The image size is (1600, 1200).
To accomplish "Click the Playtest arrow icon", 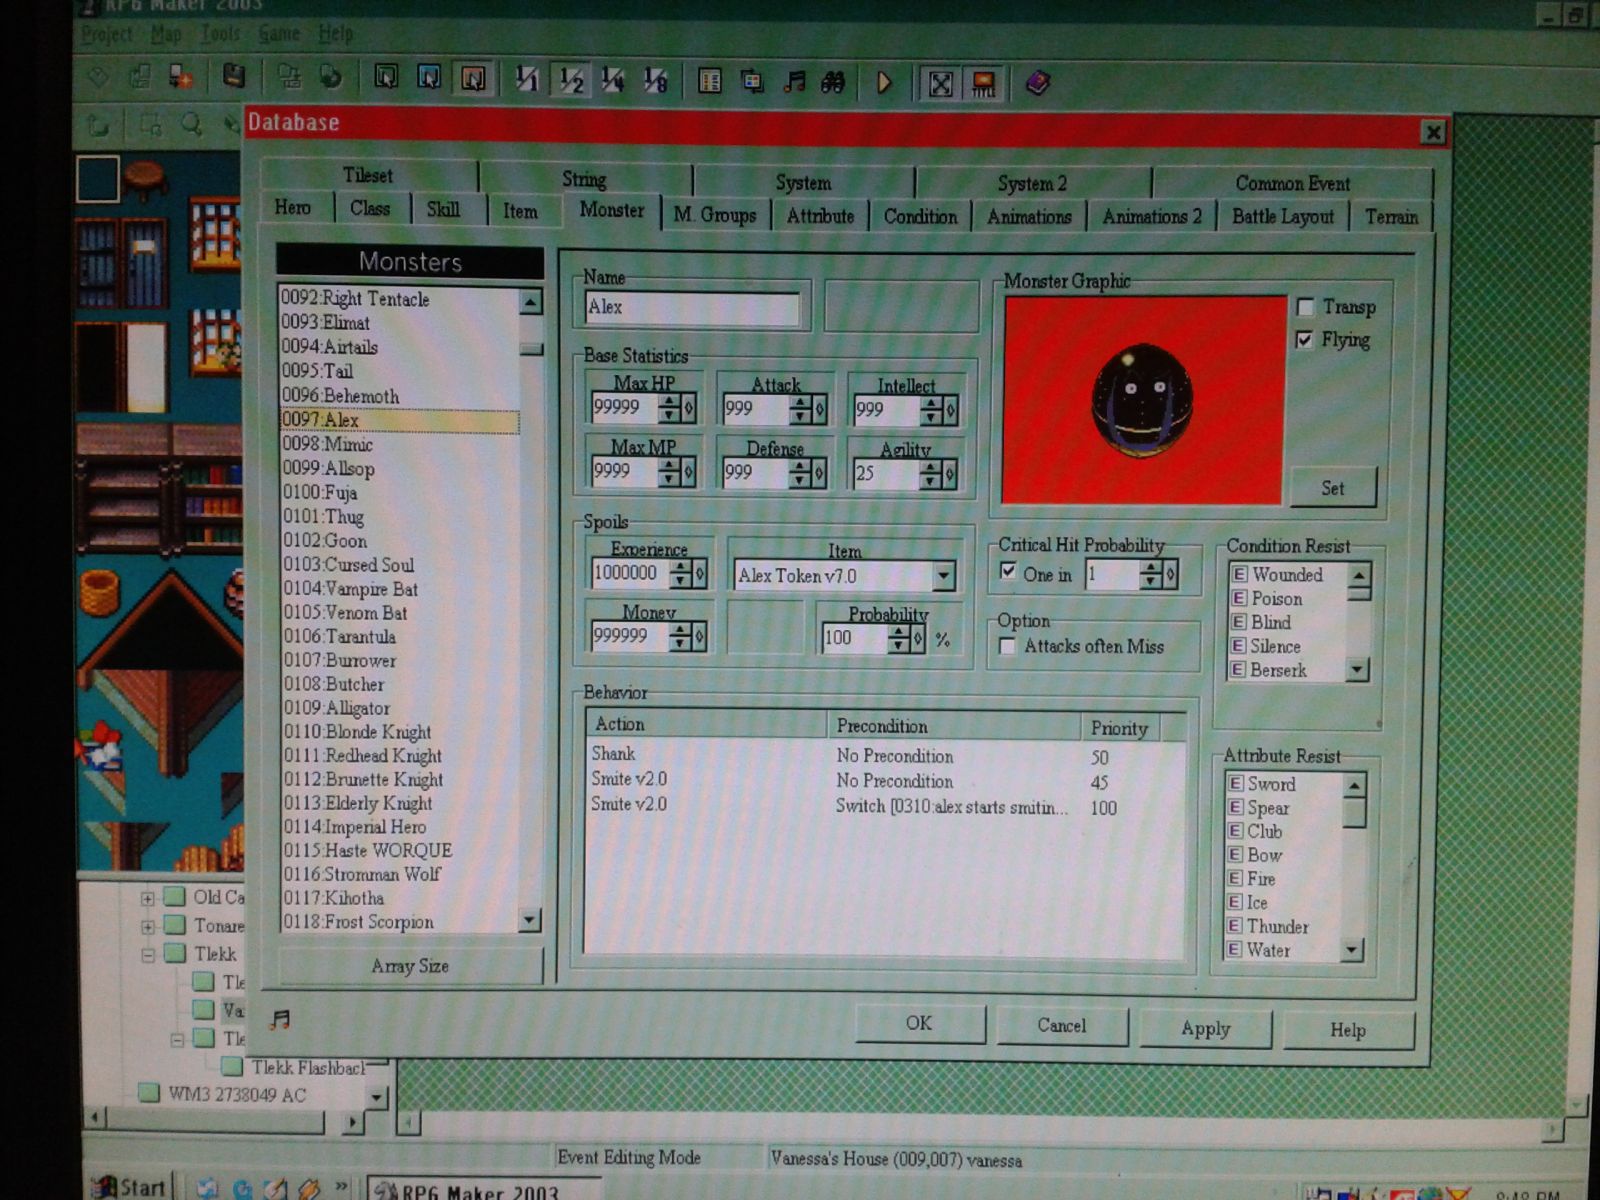I will pos(884,82).
